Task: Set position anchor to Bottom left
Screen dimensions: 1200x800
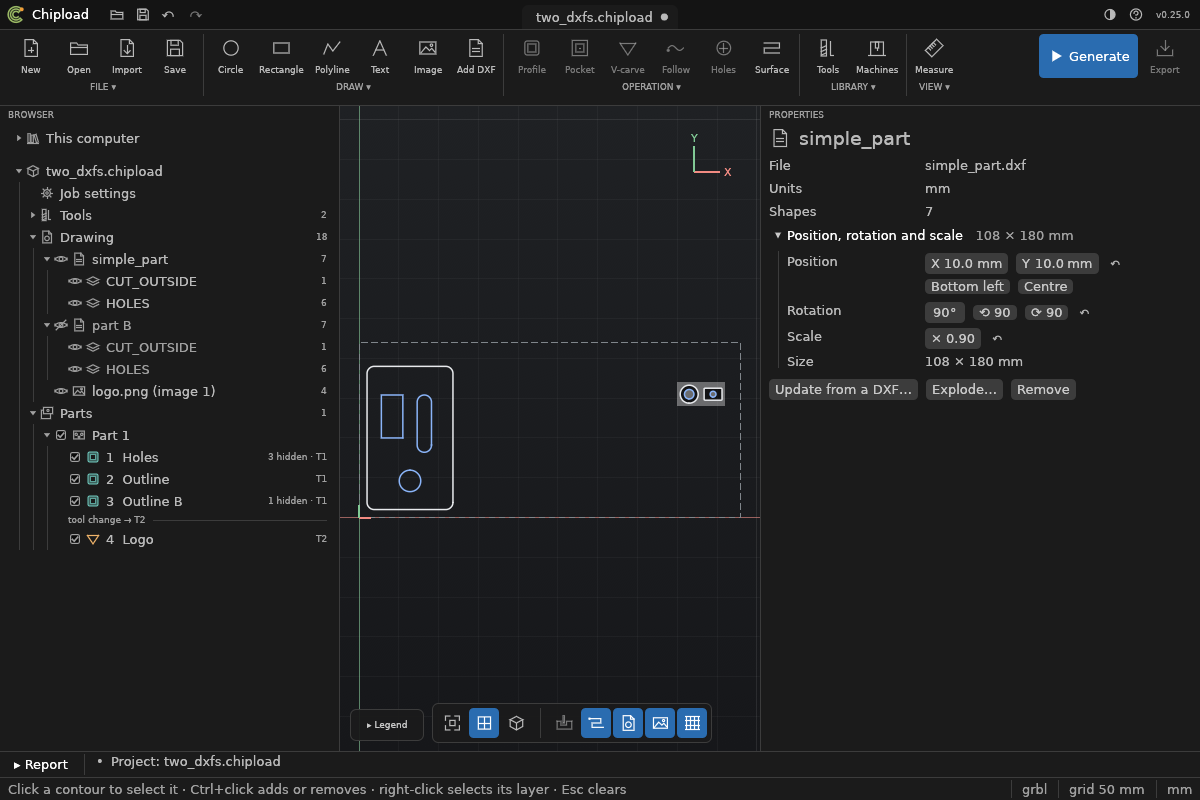Action: click(967, 286)
